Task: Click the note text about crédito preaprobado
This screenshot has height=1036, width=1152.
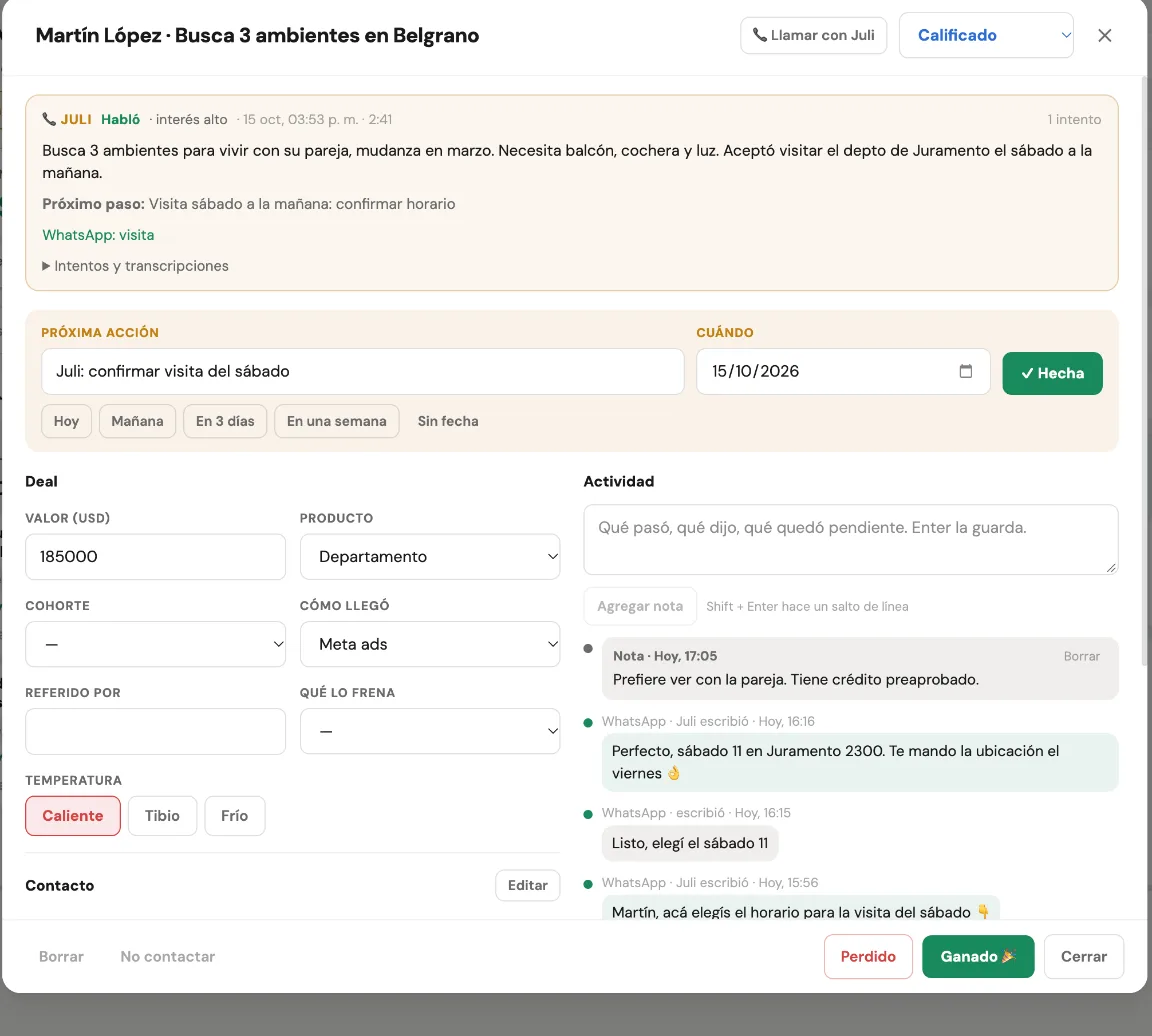Action: (796, 680)
